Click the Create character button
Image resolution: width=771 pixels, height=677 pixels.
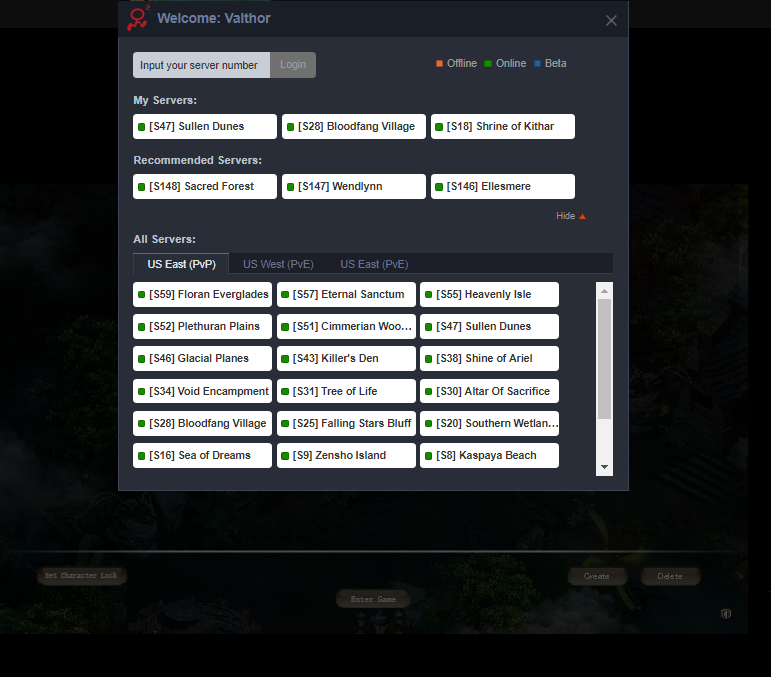click(x=597, y=576)
